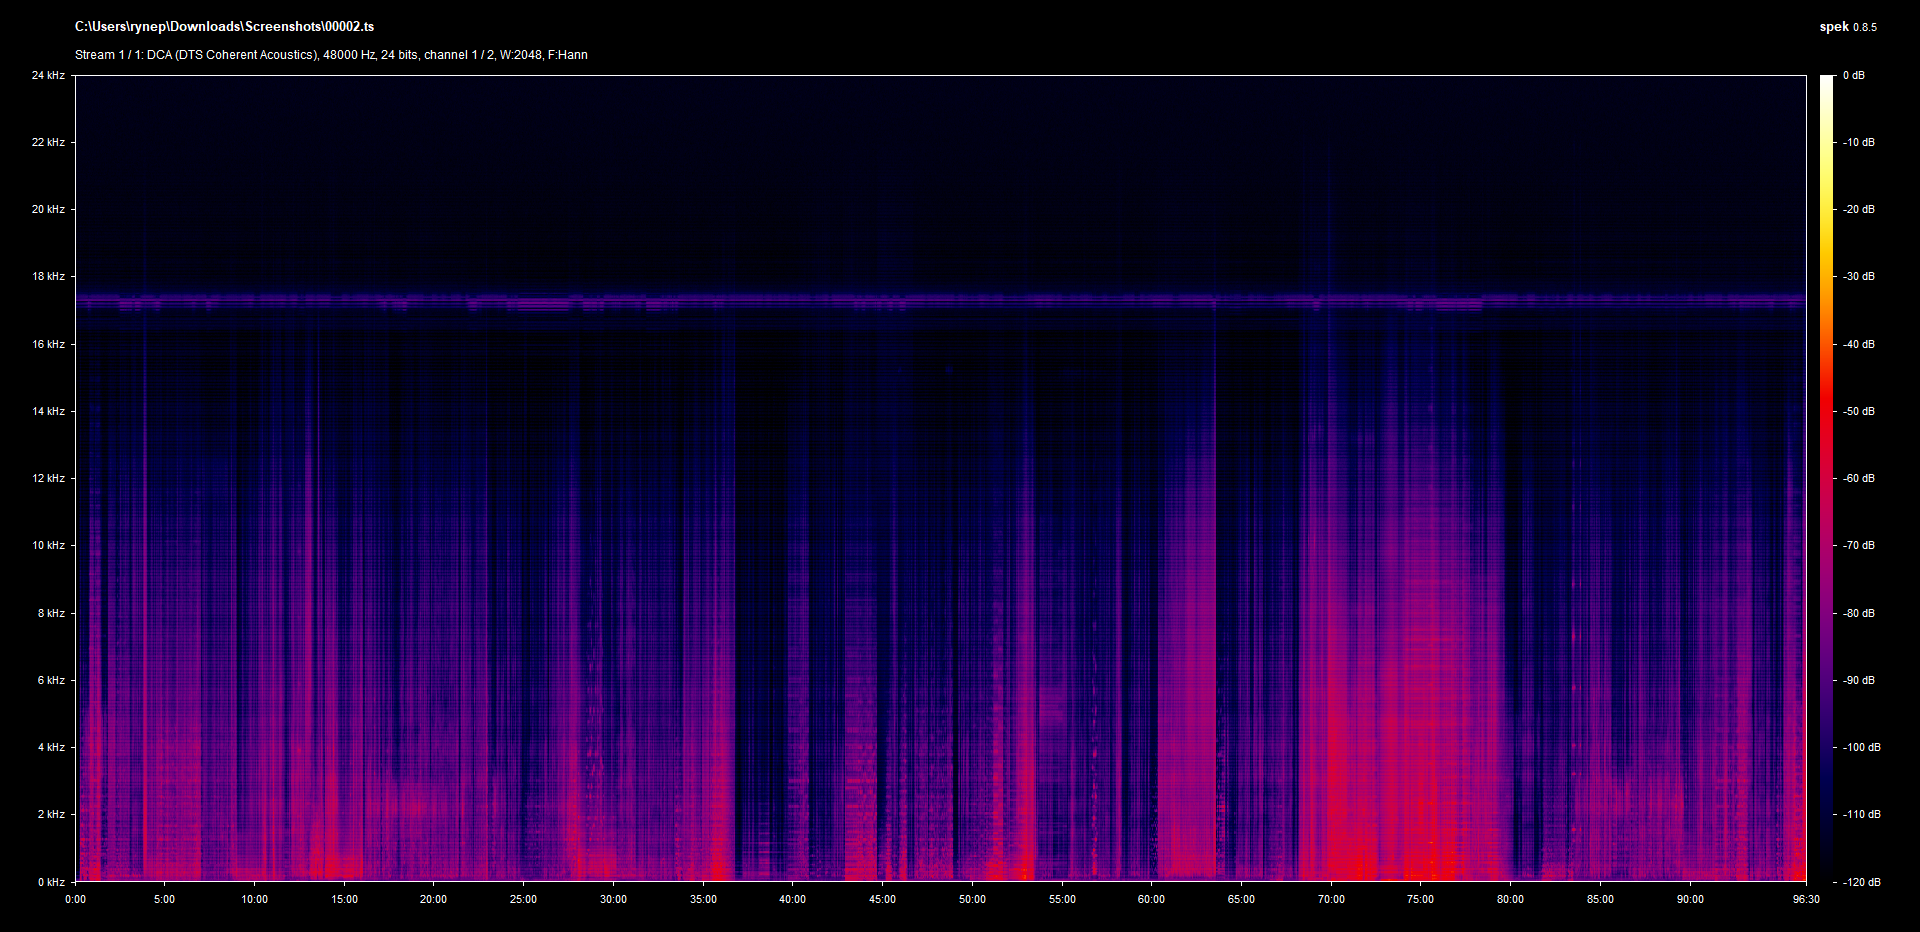The width and height of the screenshot is (1920, 932).
Task: Click the file path title 00002.ts
Action: point(224,27)
